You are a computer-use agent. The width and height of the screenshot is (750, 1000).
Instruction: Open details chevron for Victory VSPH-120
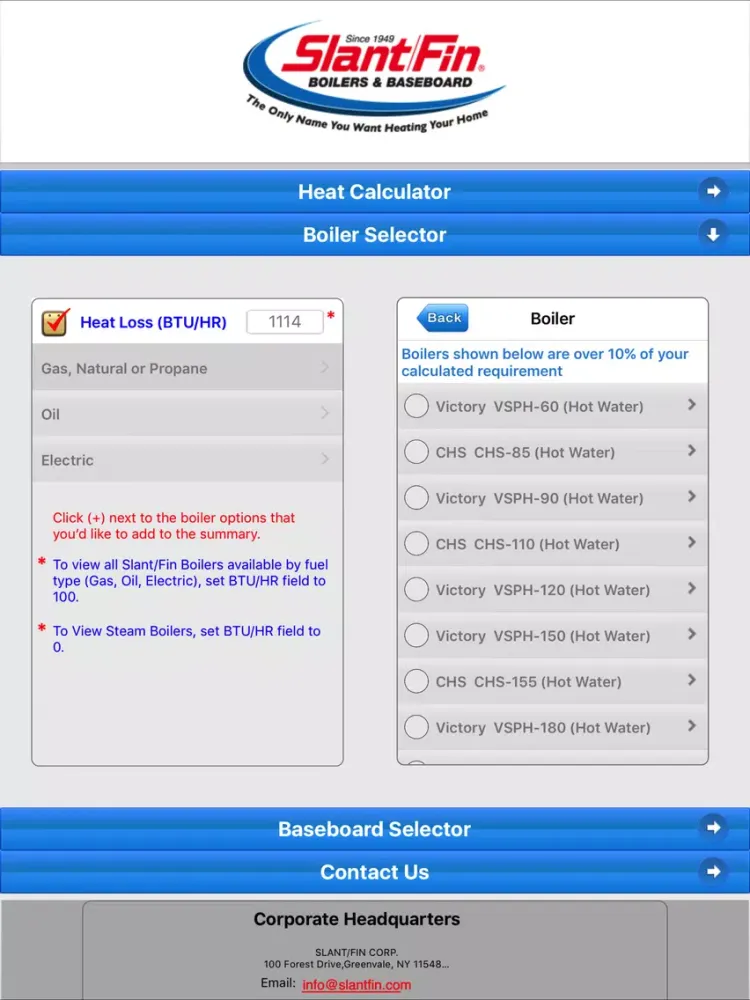coord(692,588)
